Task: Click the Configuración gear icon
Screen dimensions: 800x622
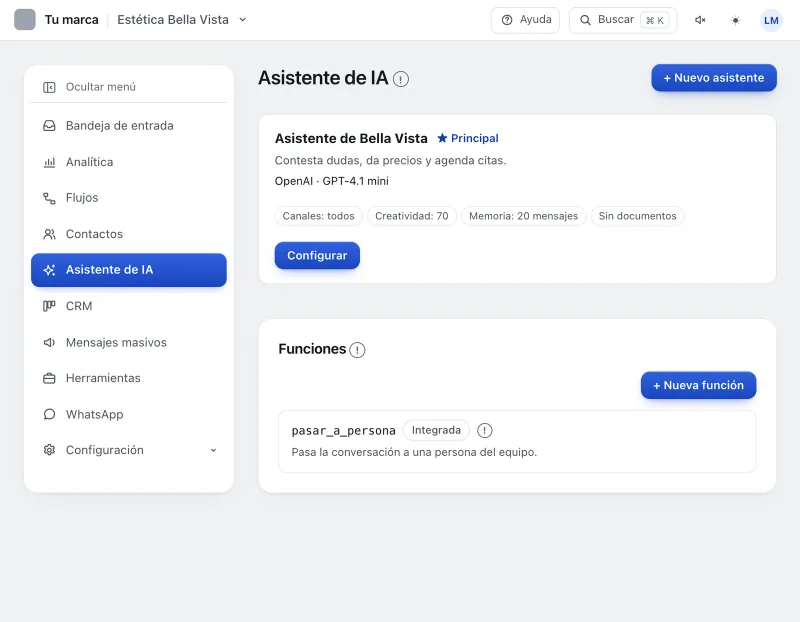Action: point(49,450)
